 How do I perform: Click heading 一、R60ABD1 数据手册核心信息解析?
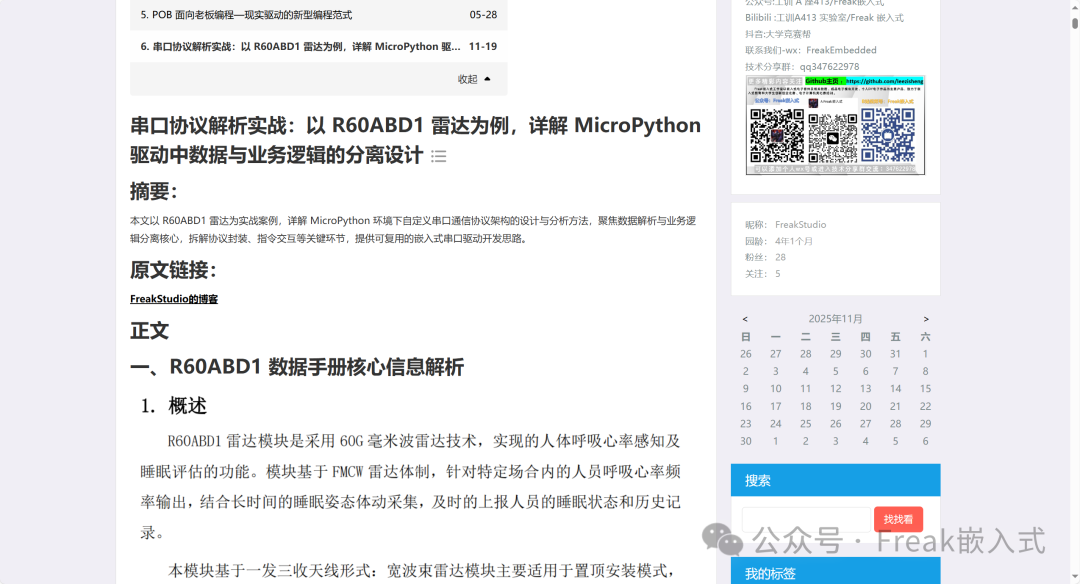point(297,367)
